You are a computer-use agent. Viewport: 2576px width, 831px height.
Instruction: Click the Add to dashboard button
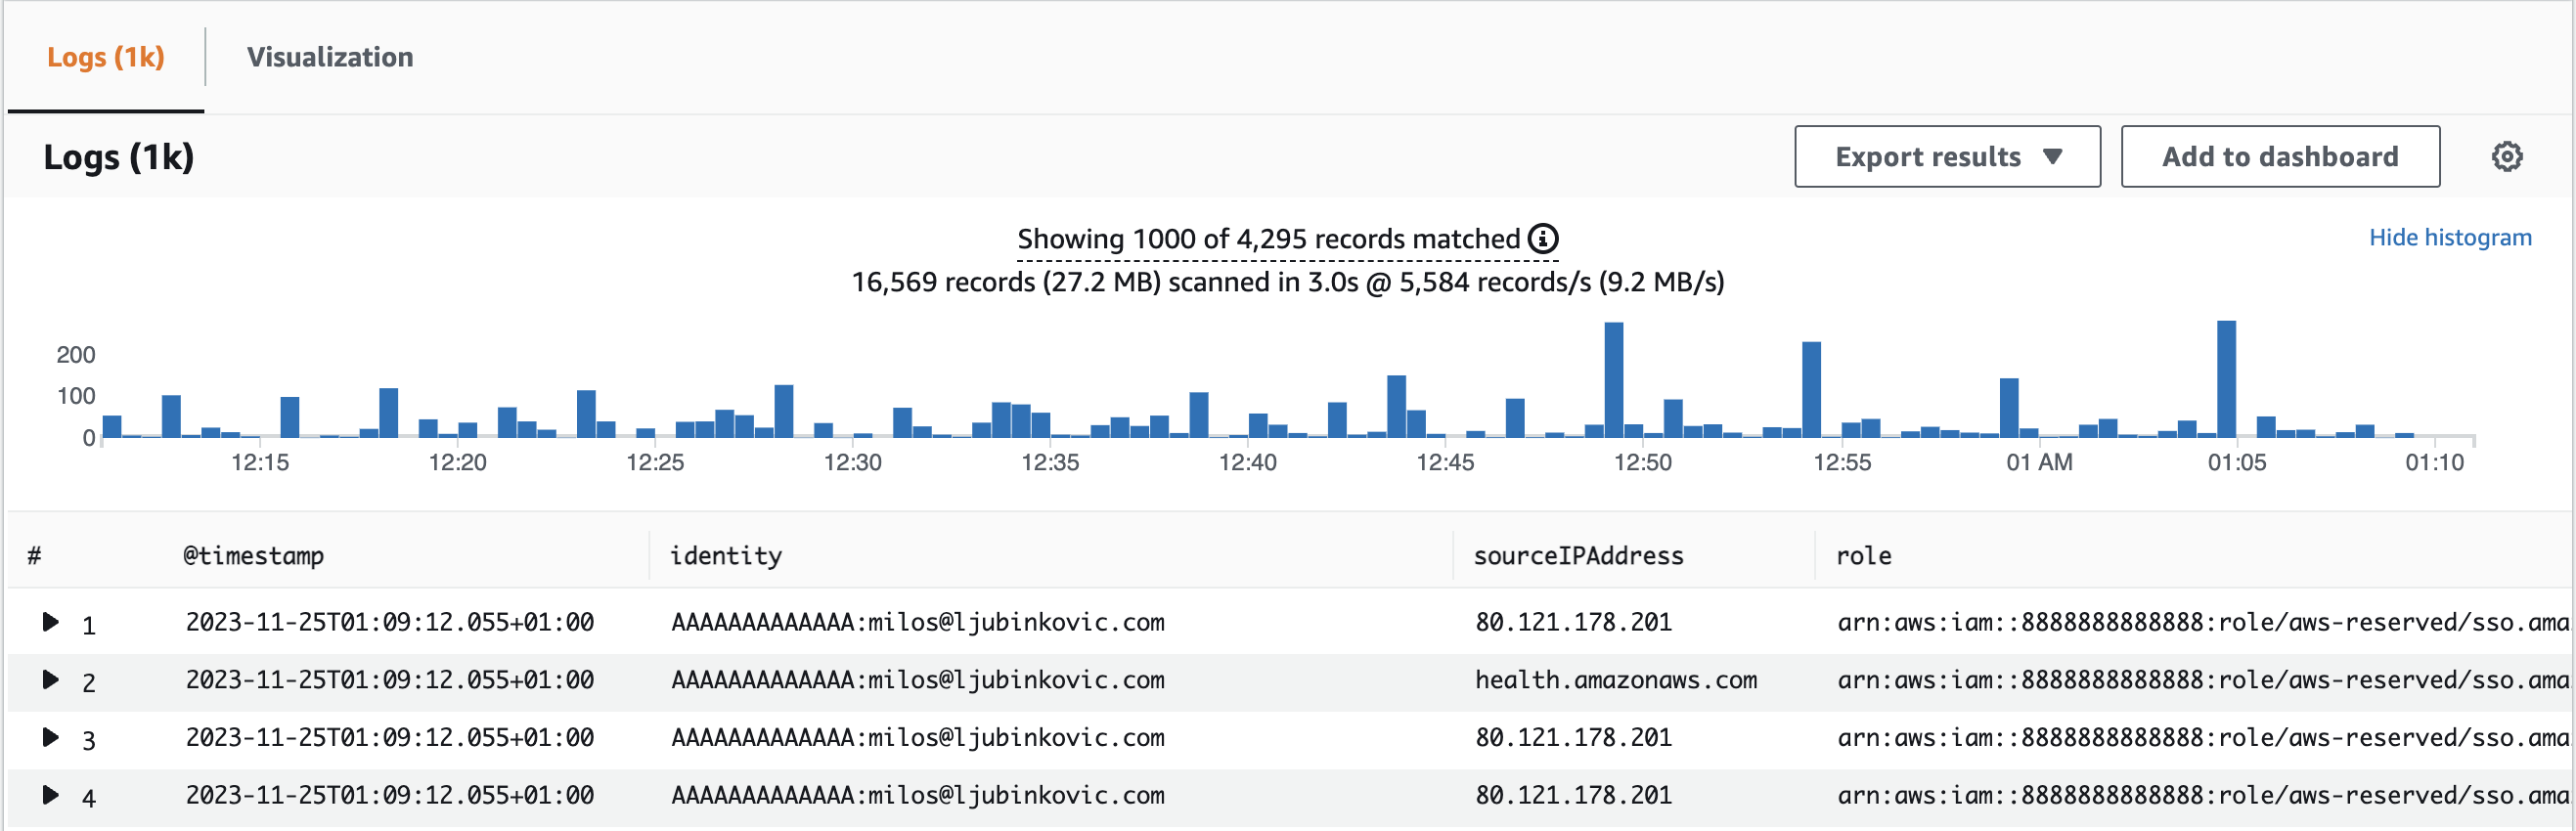click(x=2279, y=157)
